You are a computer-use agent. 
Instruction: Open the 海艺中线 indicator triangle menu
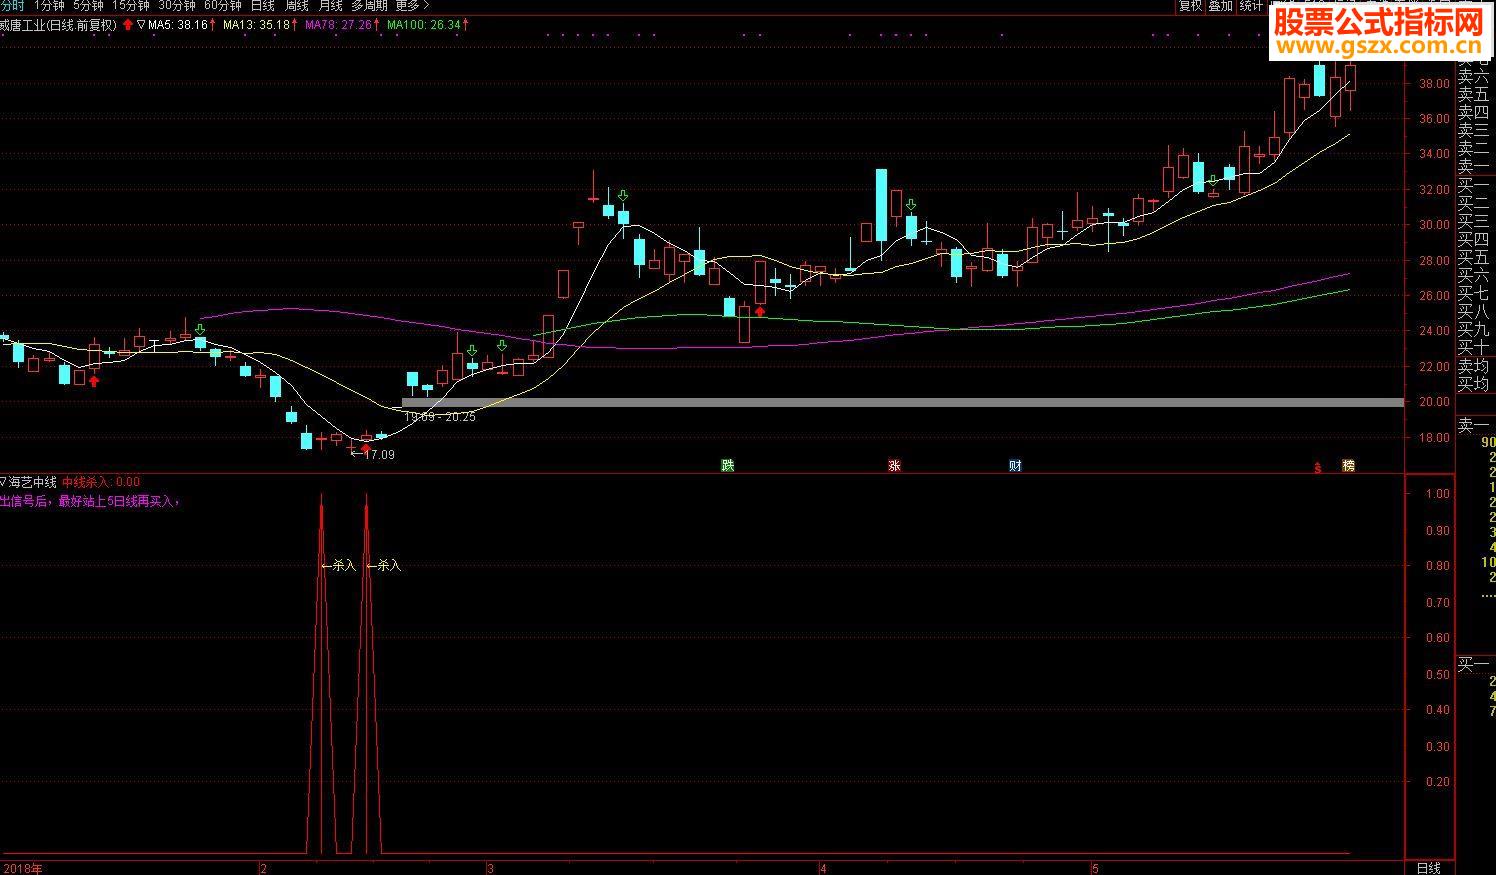[4, 482]
